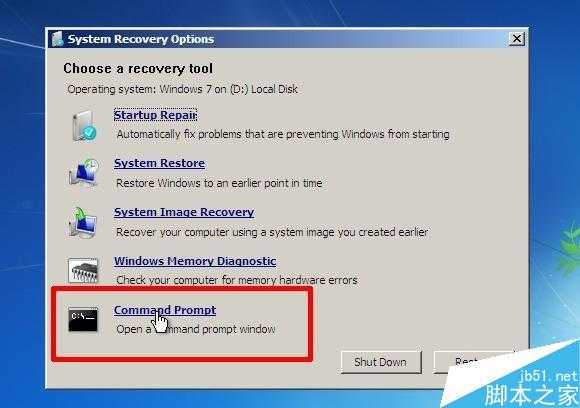
Task: Open the Command Prompt link
Action: point(165,310)
